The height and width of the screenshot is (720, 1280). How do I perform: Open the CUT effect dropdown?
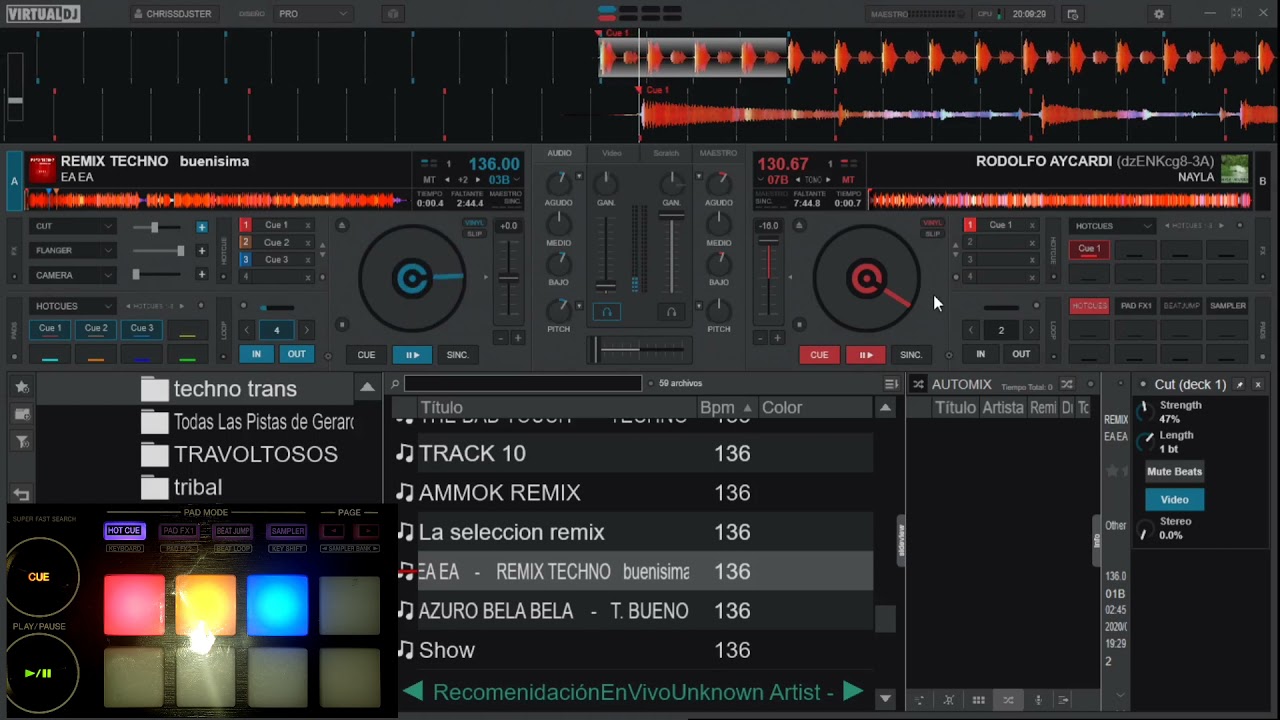click(x=73, y=227)
